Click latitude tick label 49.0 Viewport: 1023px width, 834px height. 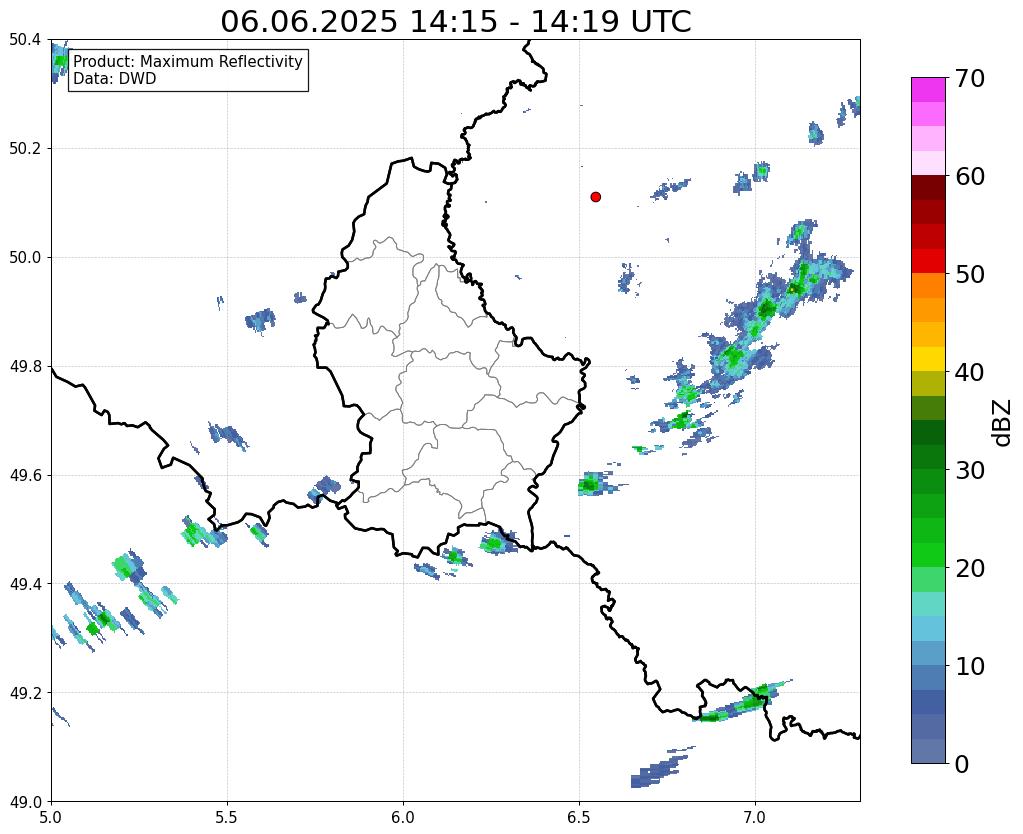click(25, 801)
